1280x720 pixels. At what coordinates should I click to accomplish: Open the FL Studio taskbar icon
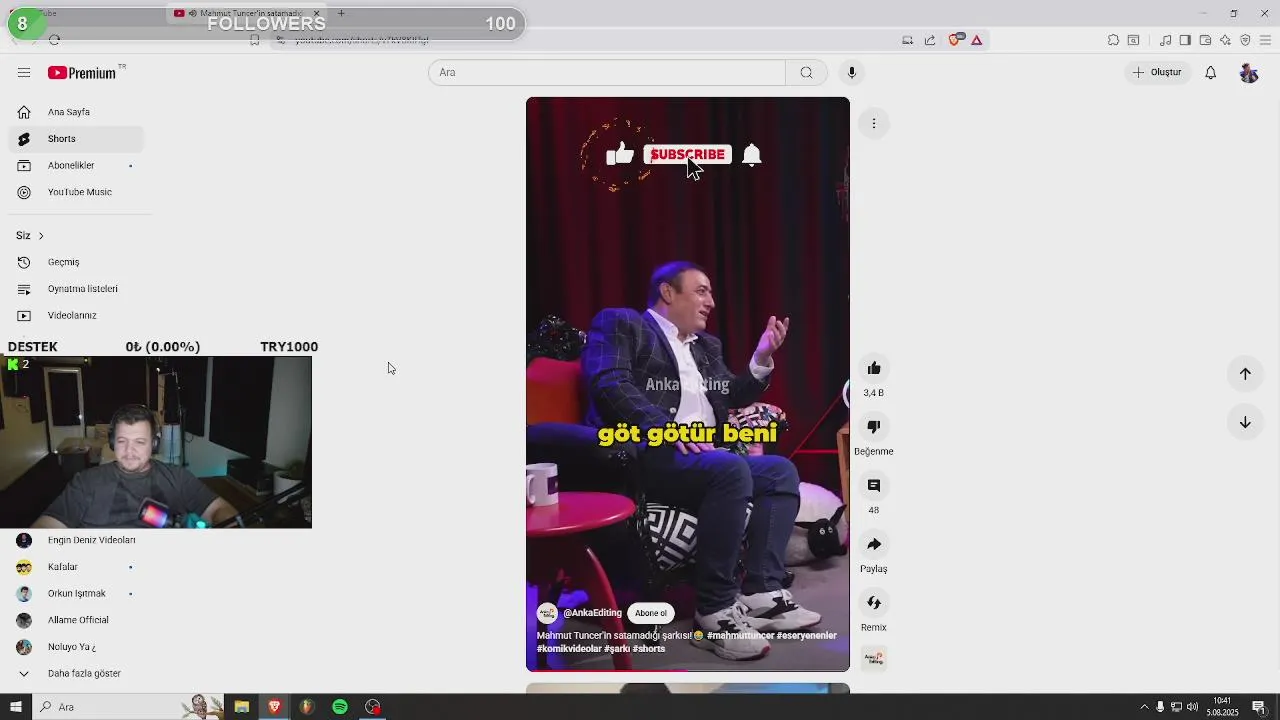coord(307,707)
